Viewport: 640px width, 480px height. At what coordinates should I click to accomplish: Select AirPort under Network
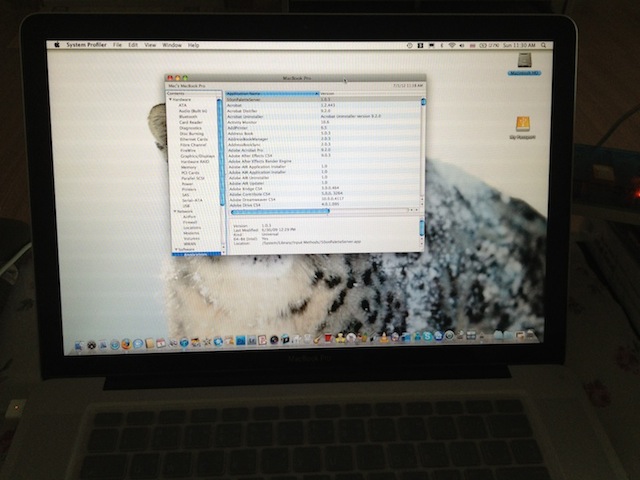point(190,217)
